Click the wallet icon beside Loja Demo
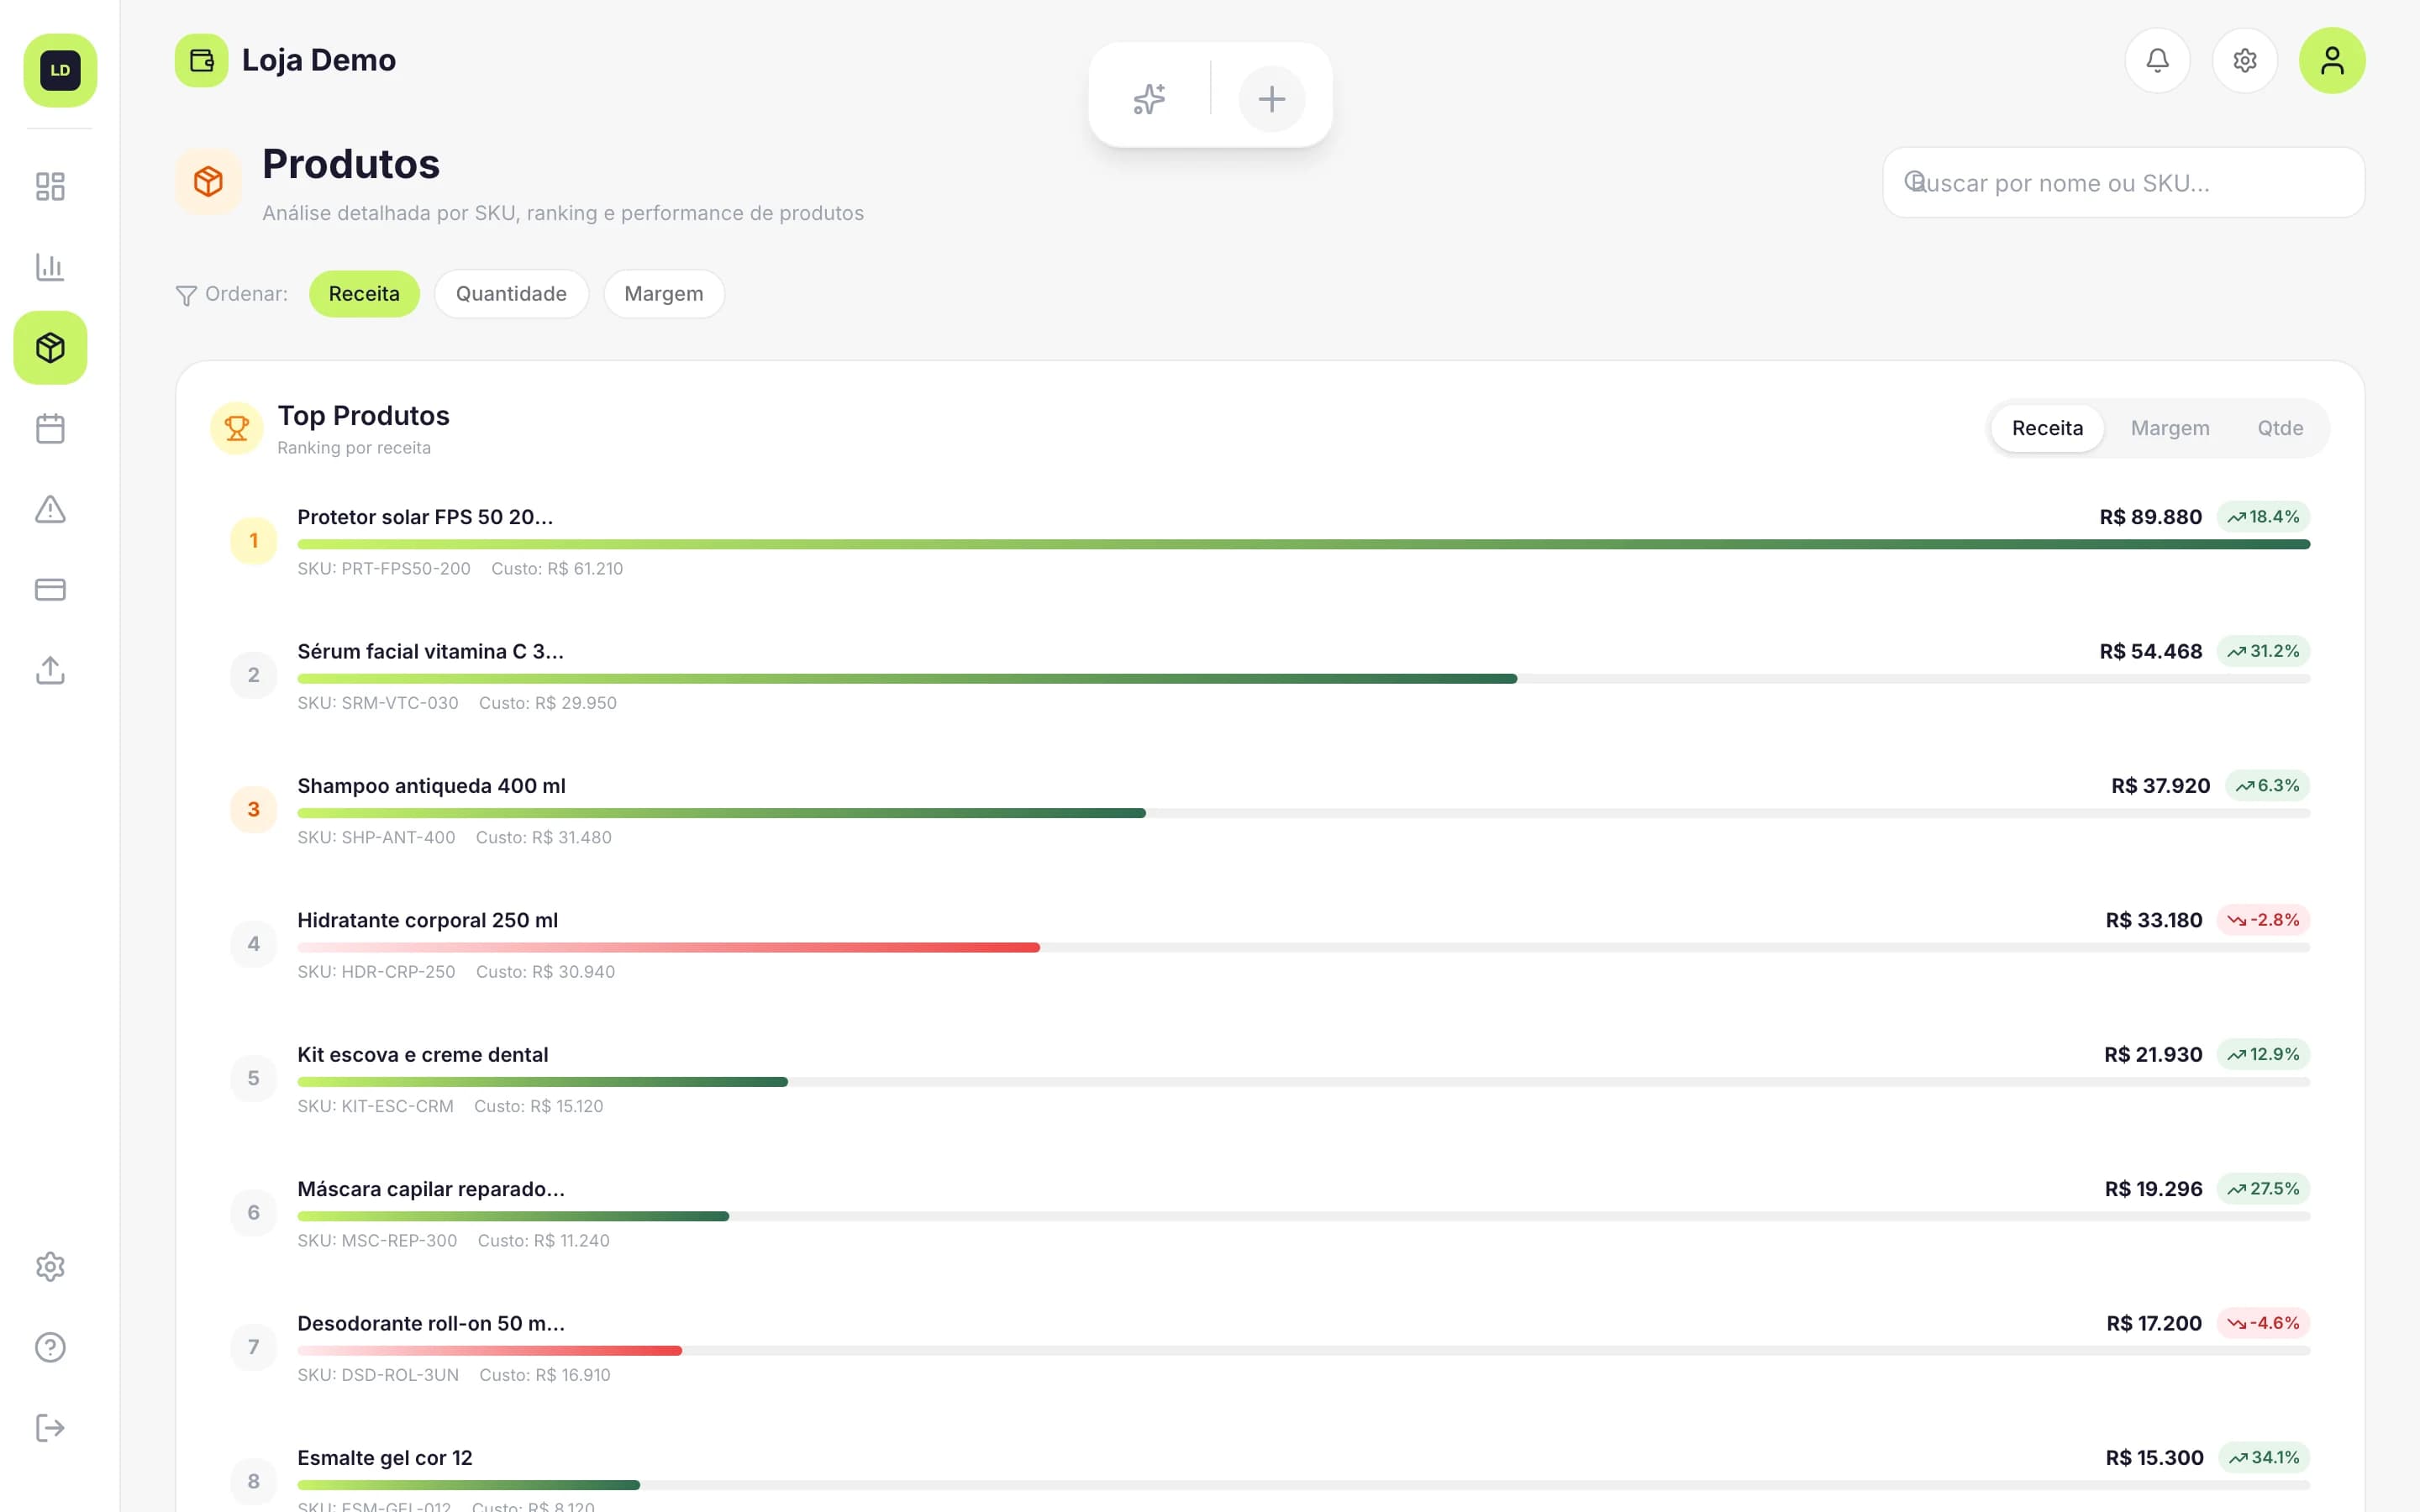This screenshot has width=2420, height=1512. tap(202, 61)
